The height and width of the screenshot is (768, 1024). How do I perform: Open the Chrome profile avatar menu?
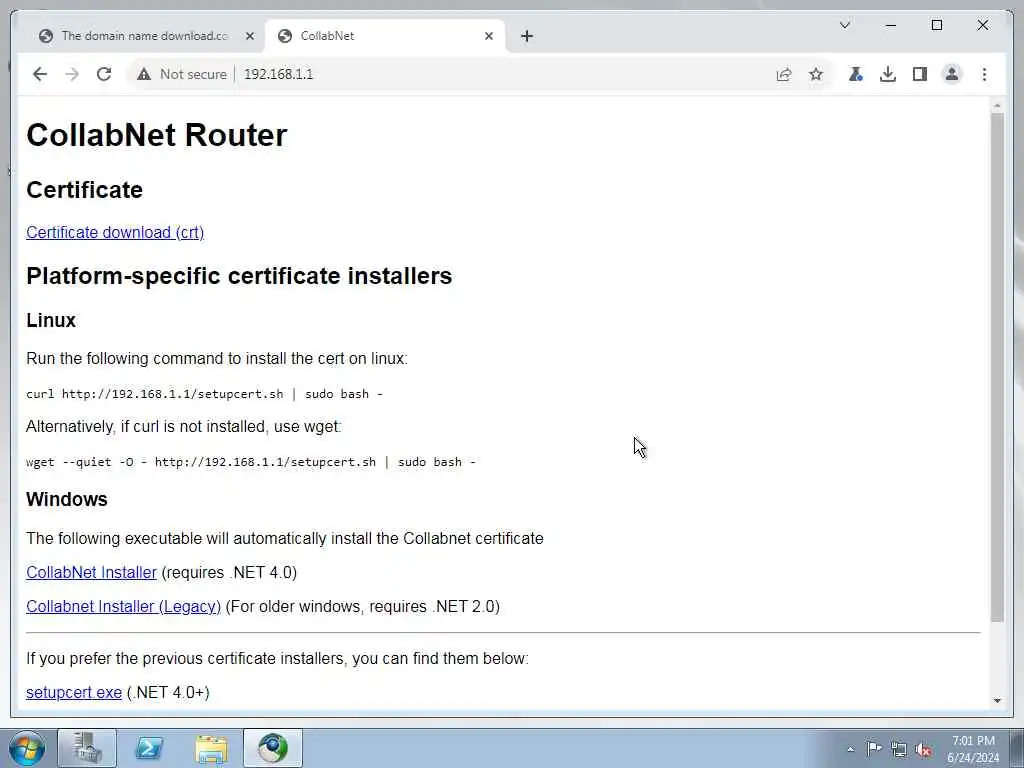[952, 74]
